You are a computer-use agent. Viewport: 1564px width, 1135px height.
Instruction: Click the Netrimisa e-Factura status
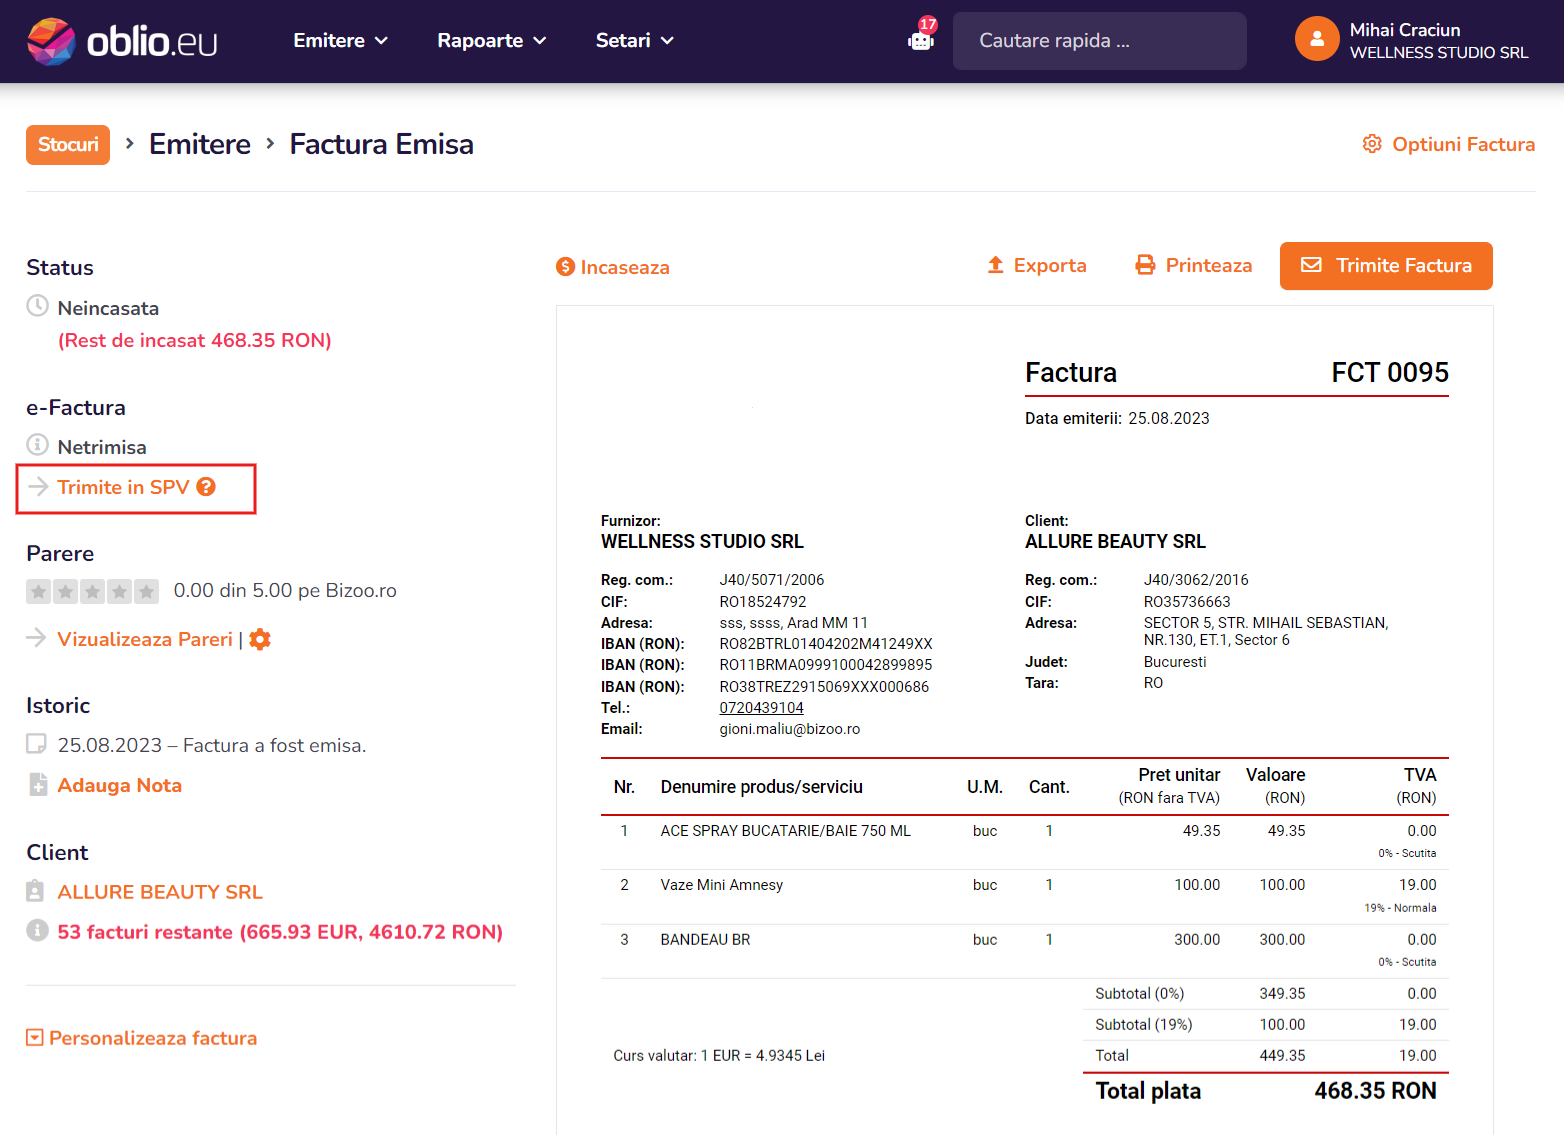point(102,447)
